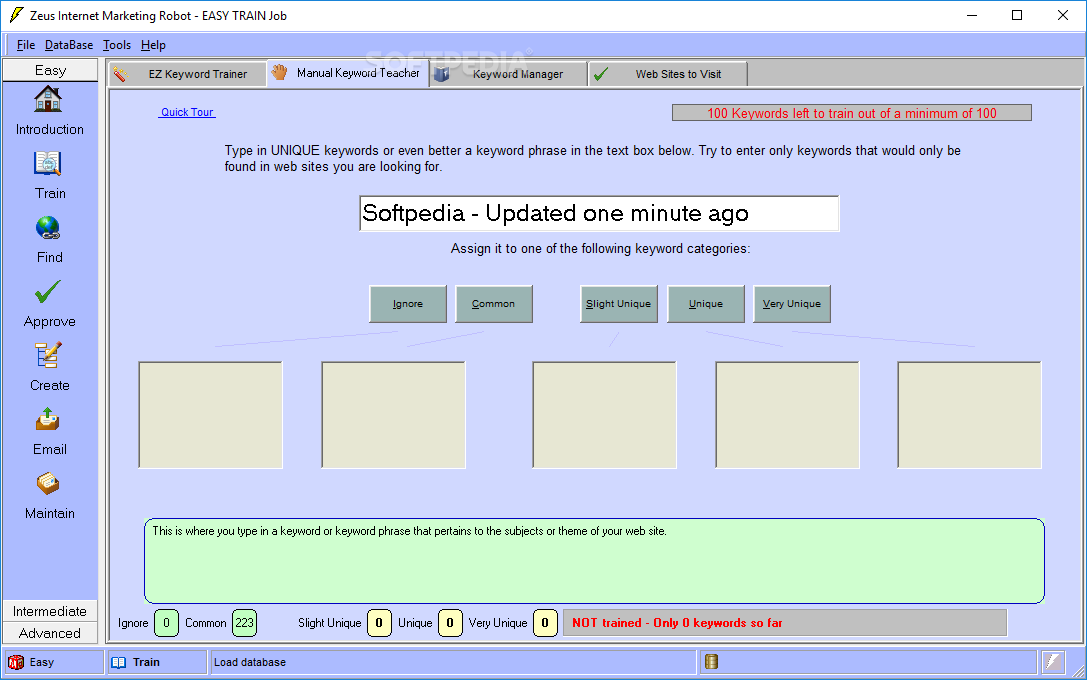Click the list box under Unique button
This screenshot has width=1087, height=680.
(x=788, y=415)
